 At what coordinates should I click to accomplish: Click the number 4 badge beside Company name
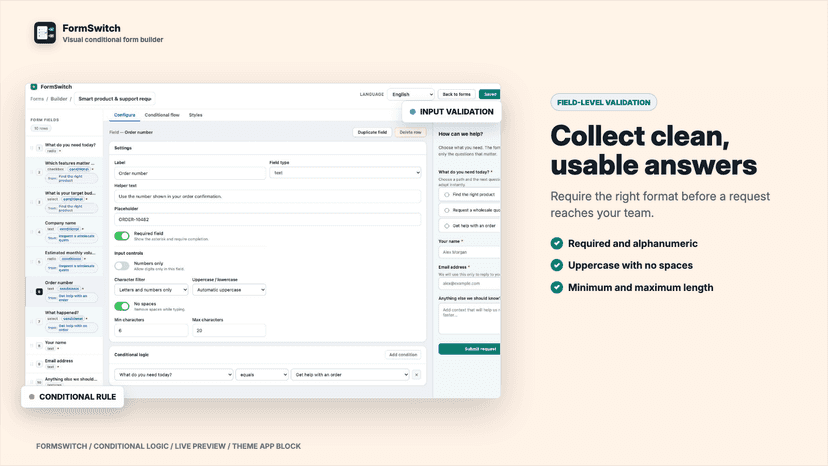(39, 232)
